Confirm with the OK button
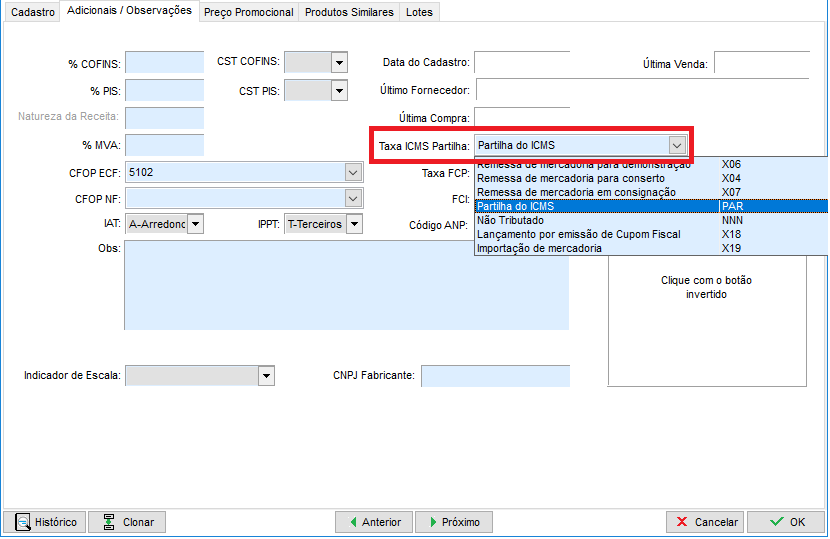This screenshot has width=830, height=539. tap(785, 522)
